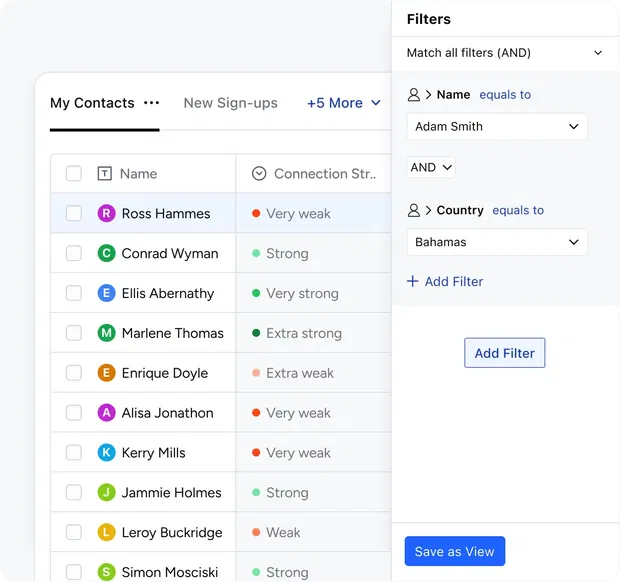620x582 pixels.
Task: Click the person icon beside Country filter
Action: click(414, 210)
